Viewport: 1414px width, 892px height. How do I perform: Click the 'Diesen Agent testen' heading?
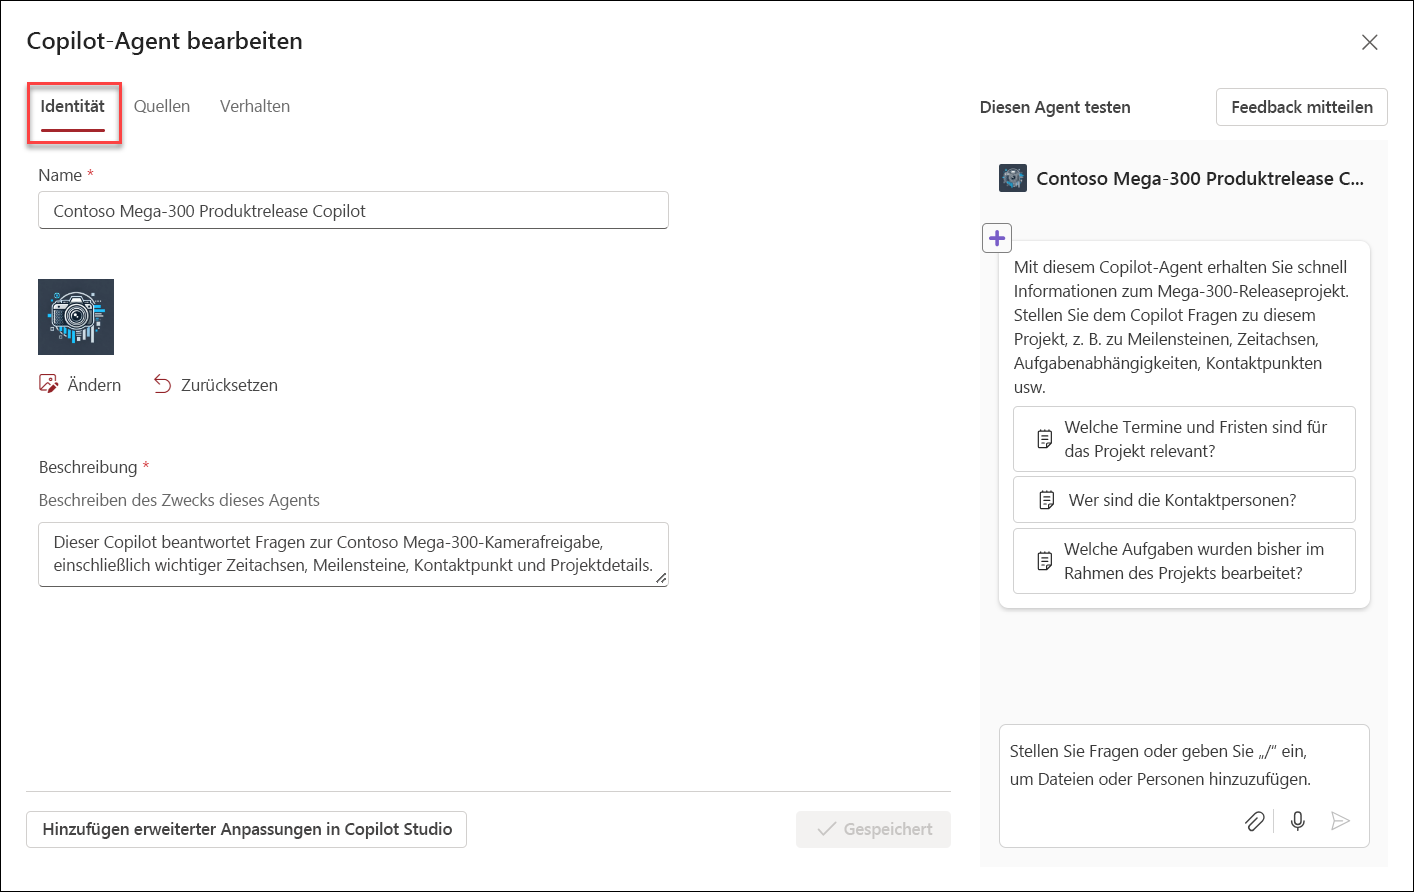(x=1055, y=107)
